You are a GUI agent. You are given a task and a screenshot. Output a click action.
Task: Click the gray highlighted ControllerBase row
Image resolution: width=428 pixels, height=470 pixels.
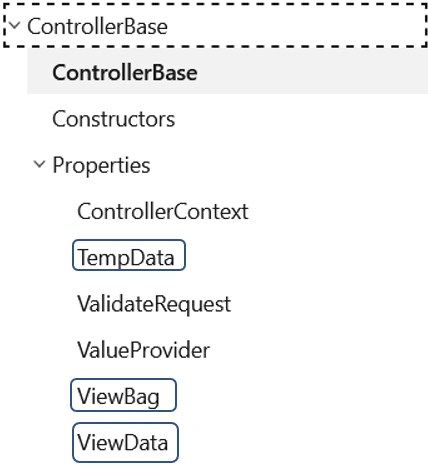[x=227, y=72]
